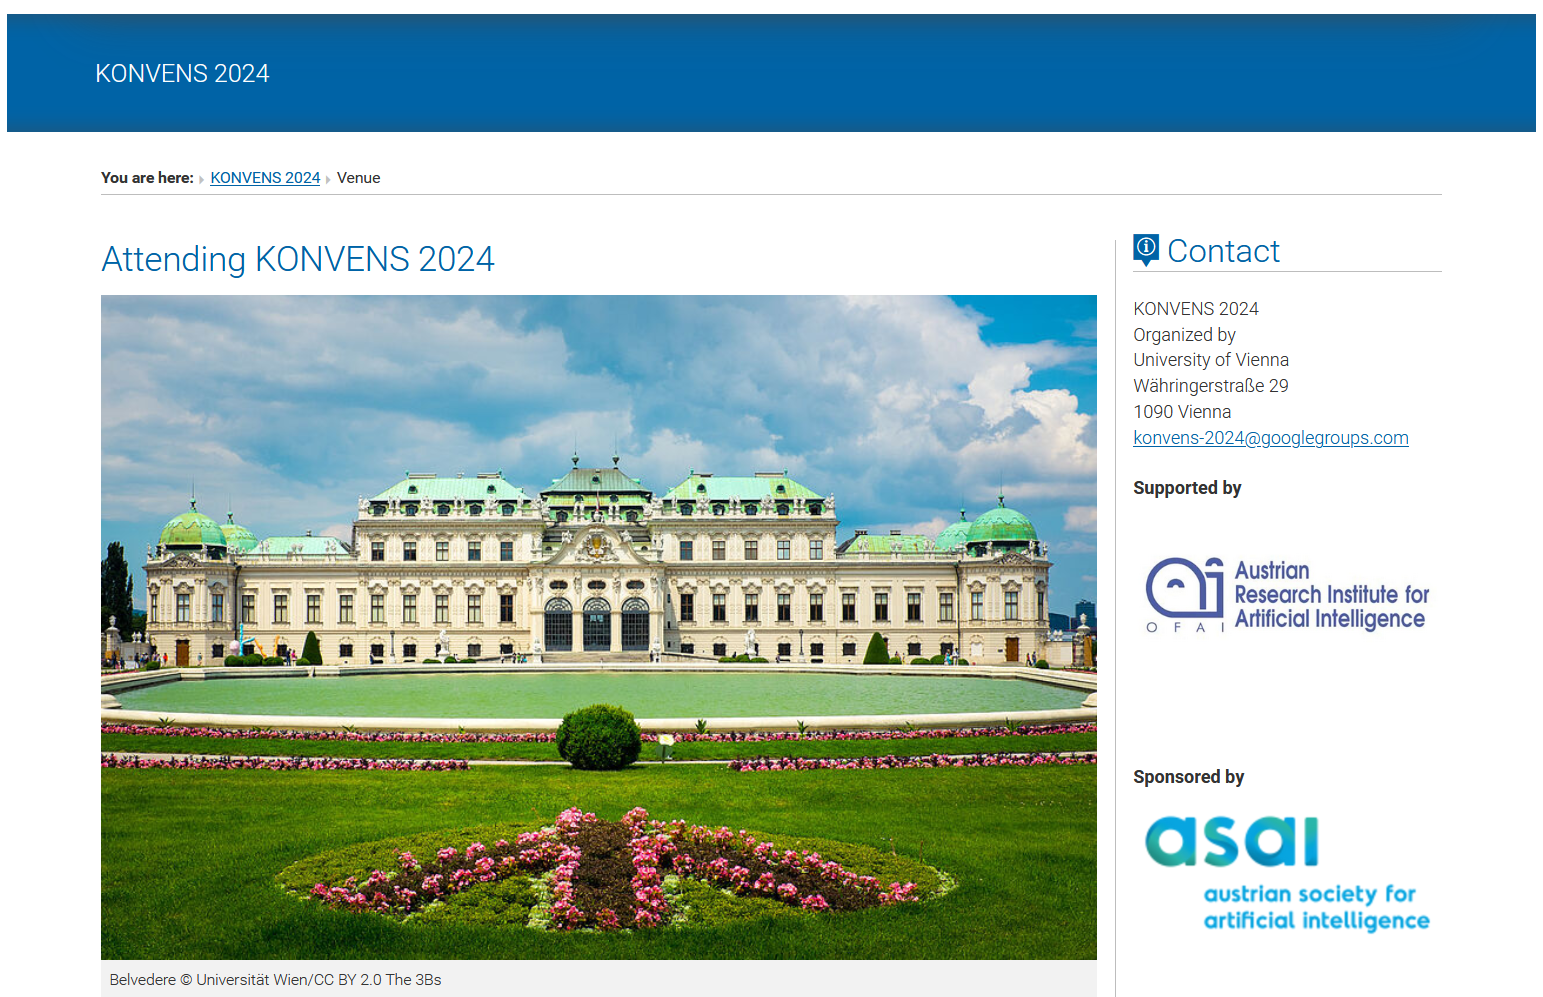Image resolution: width=1543 pixels, height=997 pixels.
Task: Click the Supported by label
Action: pos(1187,488)
